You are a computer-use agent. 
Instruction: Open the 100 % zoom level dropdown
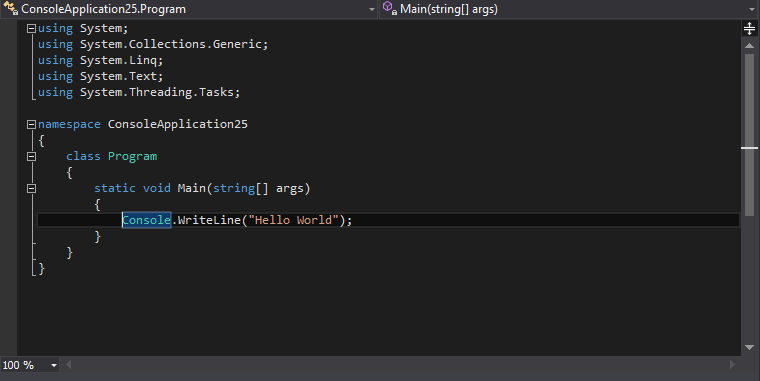tap(54, 365)
